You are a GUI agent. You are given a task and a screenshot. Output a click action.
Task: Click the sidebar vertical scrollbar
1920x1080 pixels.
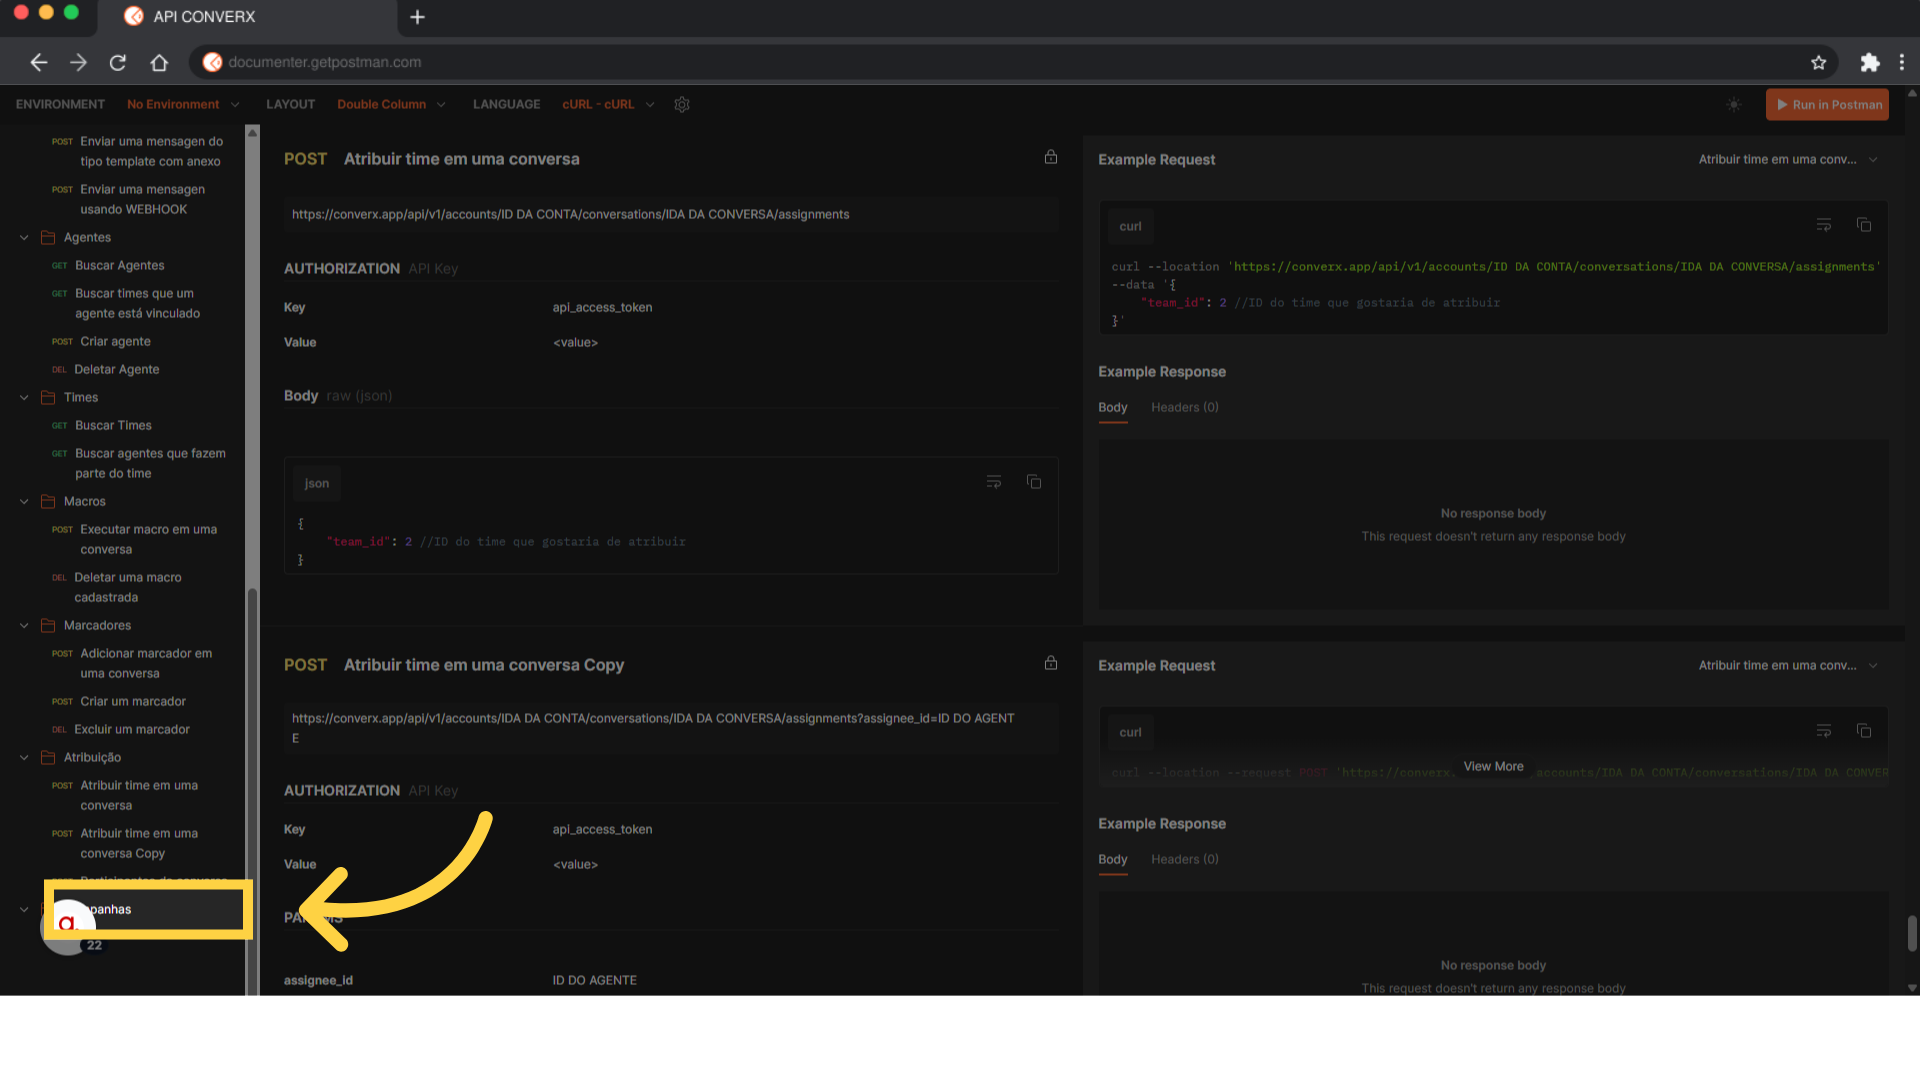(252, 560)
